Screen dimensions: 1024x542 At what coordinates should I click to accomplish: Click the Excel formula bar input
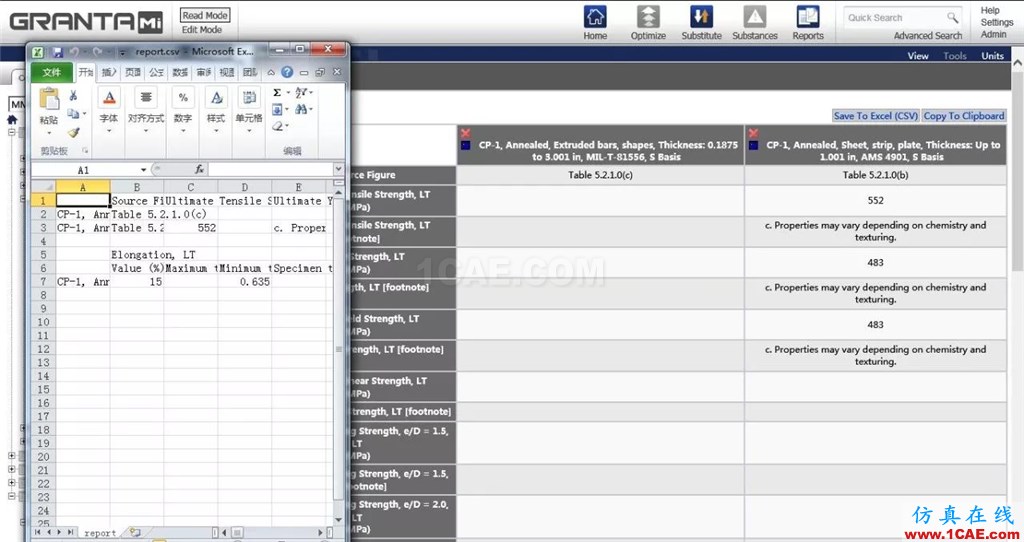pyautogui.click(x=270, y=169)
